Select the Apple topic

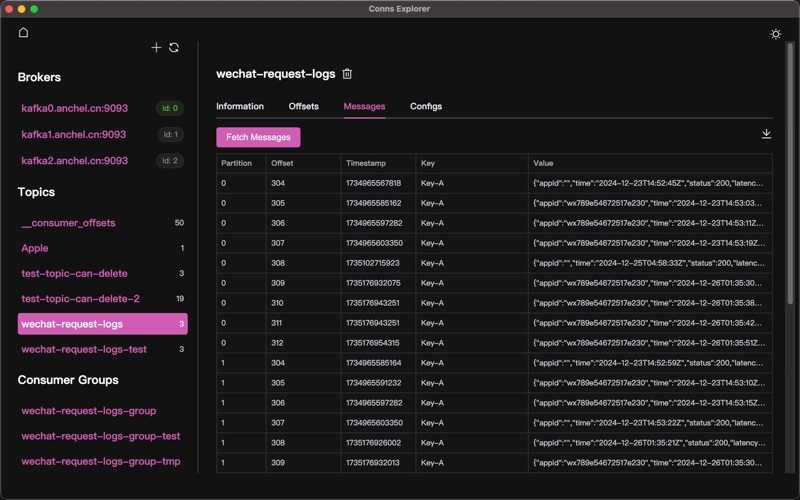point(35,248)
